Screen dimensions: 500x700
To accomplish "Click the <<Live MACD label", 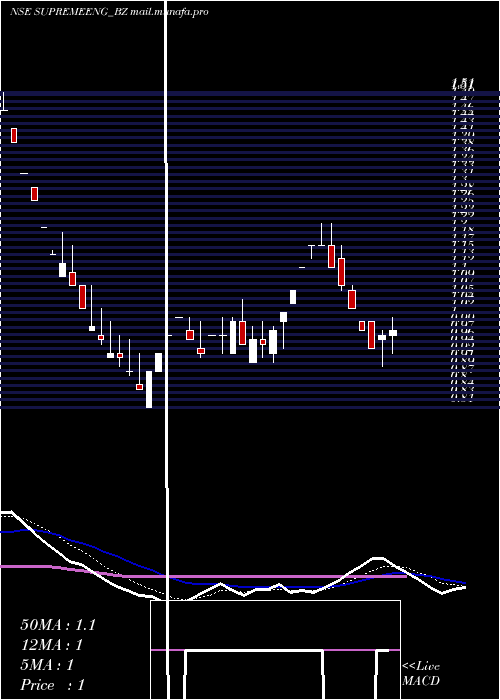I will click(421, 673).
